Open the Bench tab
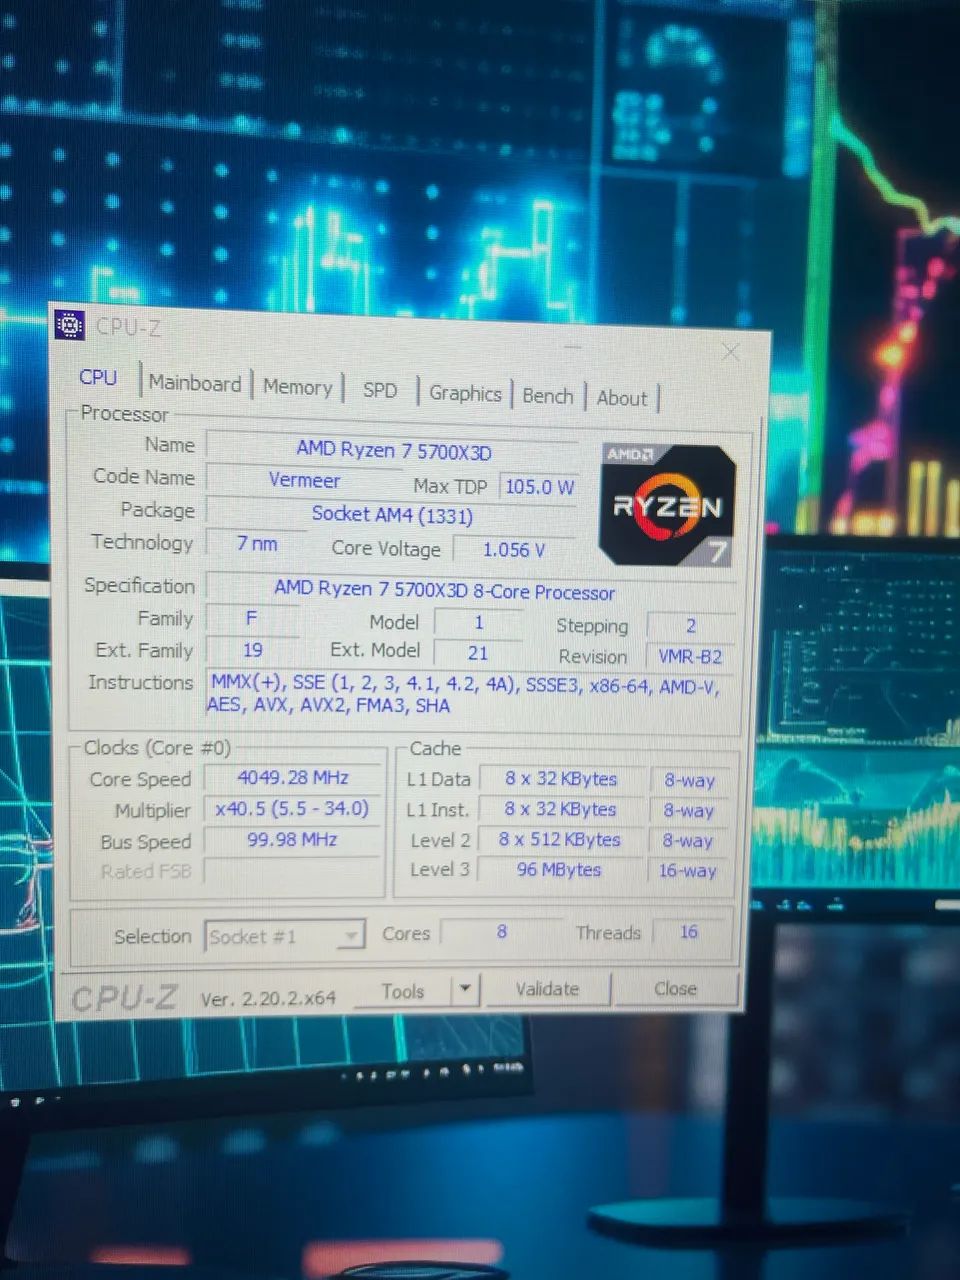The height and width of the screenshot is (1280, 960). [547, 396]
